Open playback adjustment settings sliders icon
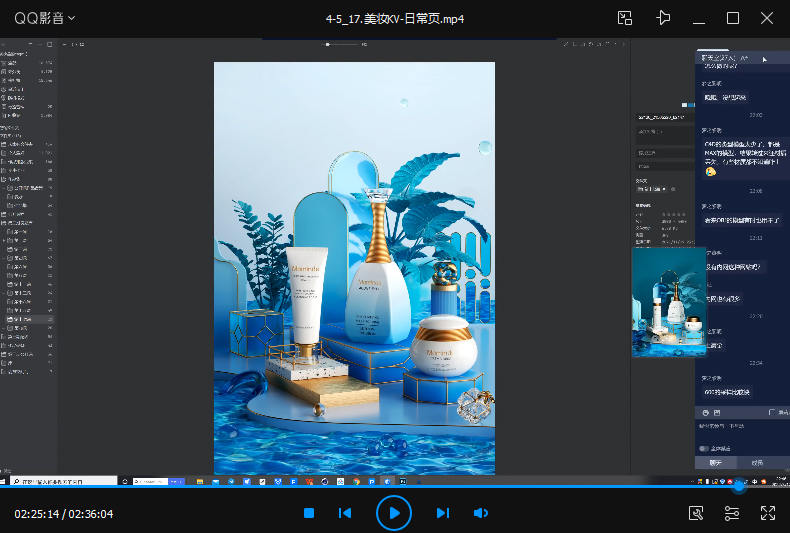790x533 pixels. [732, 513]
